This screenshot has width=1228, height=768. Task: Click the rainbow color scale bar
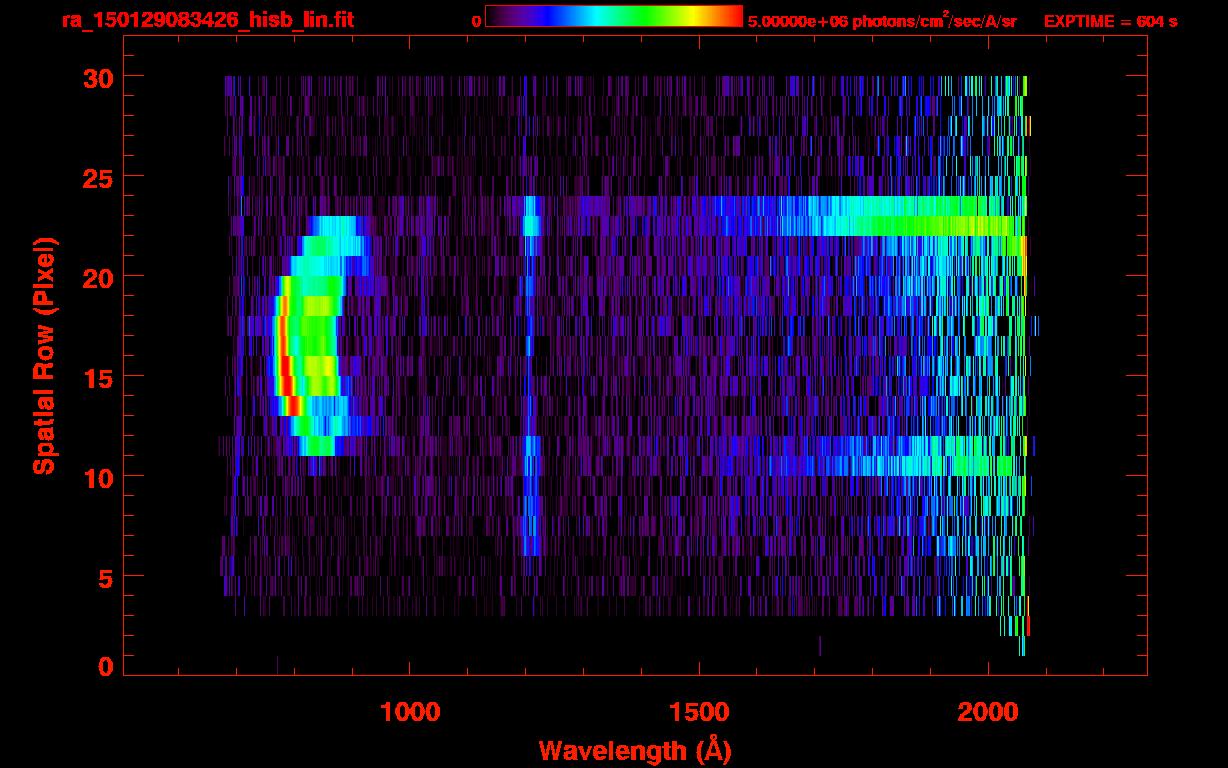[614, 16]
